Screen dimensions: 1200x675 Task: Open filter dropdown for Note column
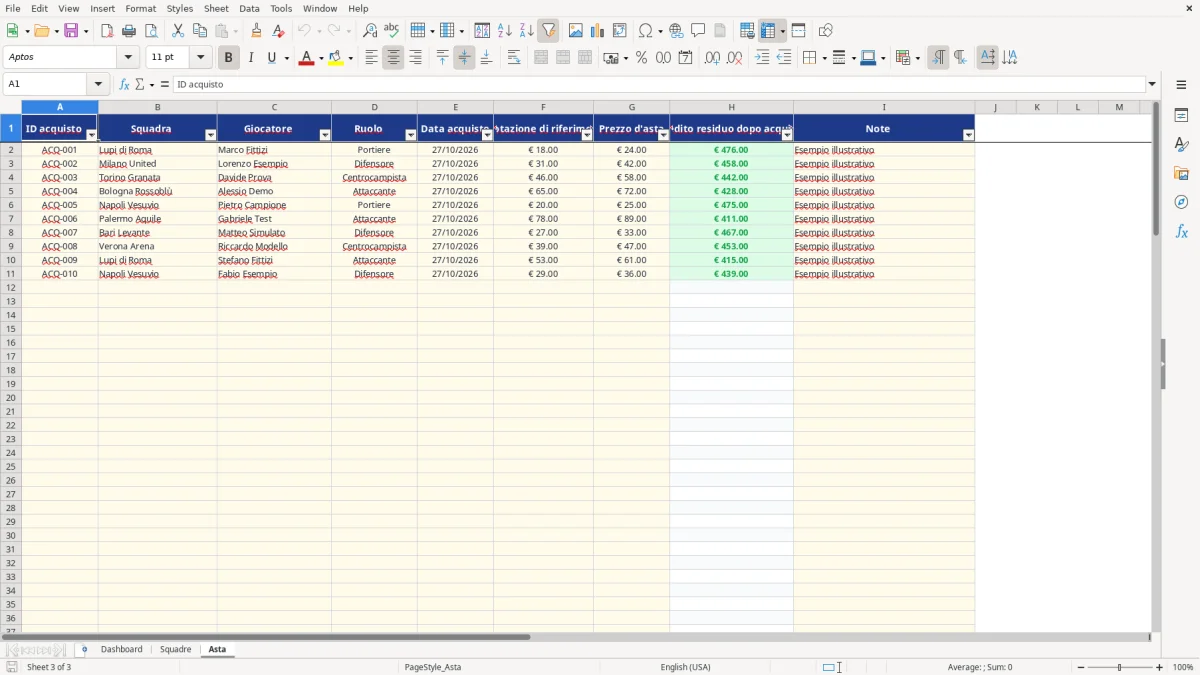pos(967,135)
